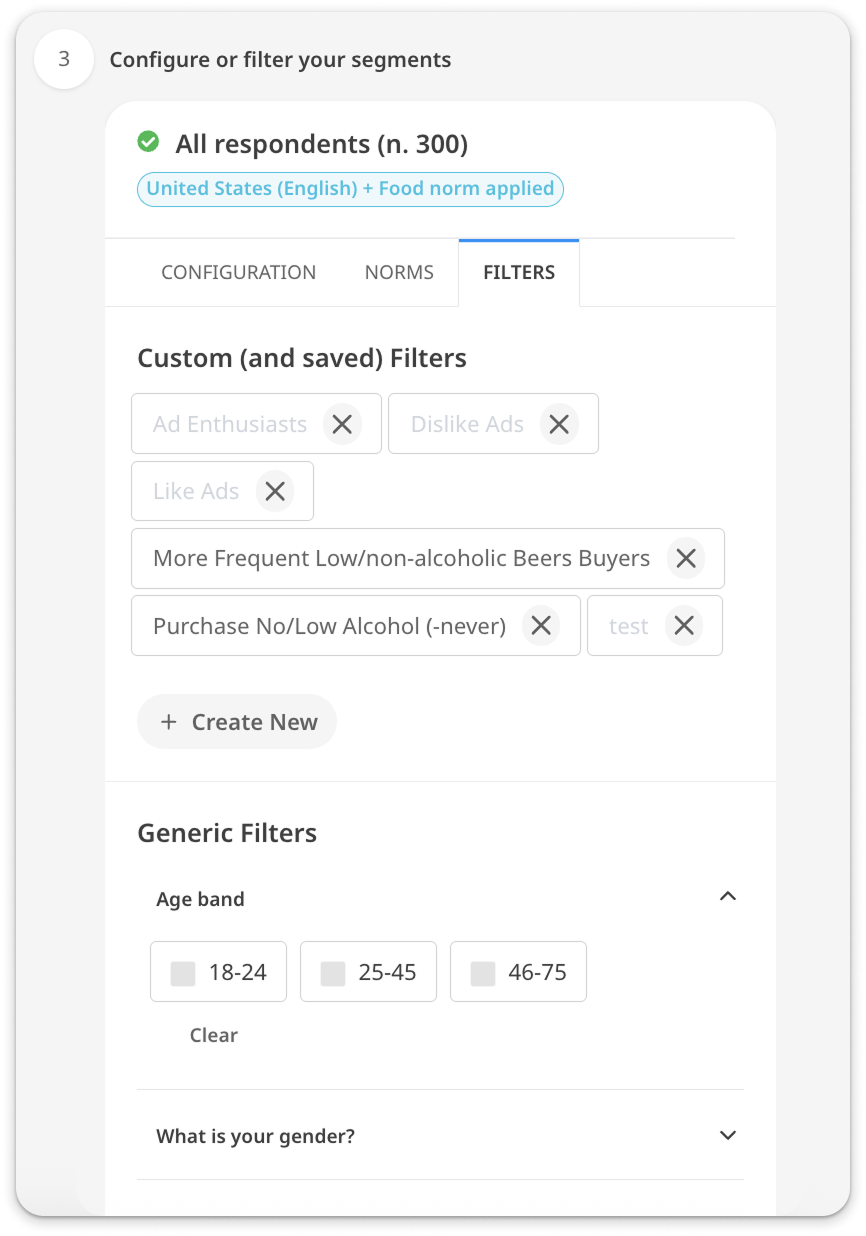Open the Configuration tab
Screen dimensions: 866x1236
[x=238, y=272]
